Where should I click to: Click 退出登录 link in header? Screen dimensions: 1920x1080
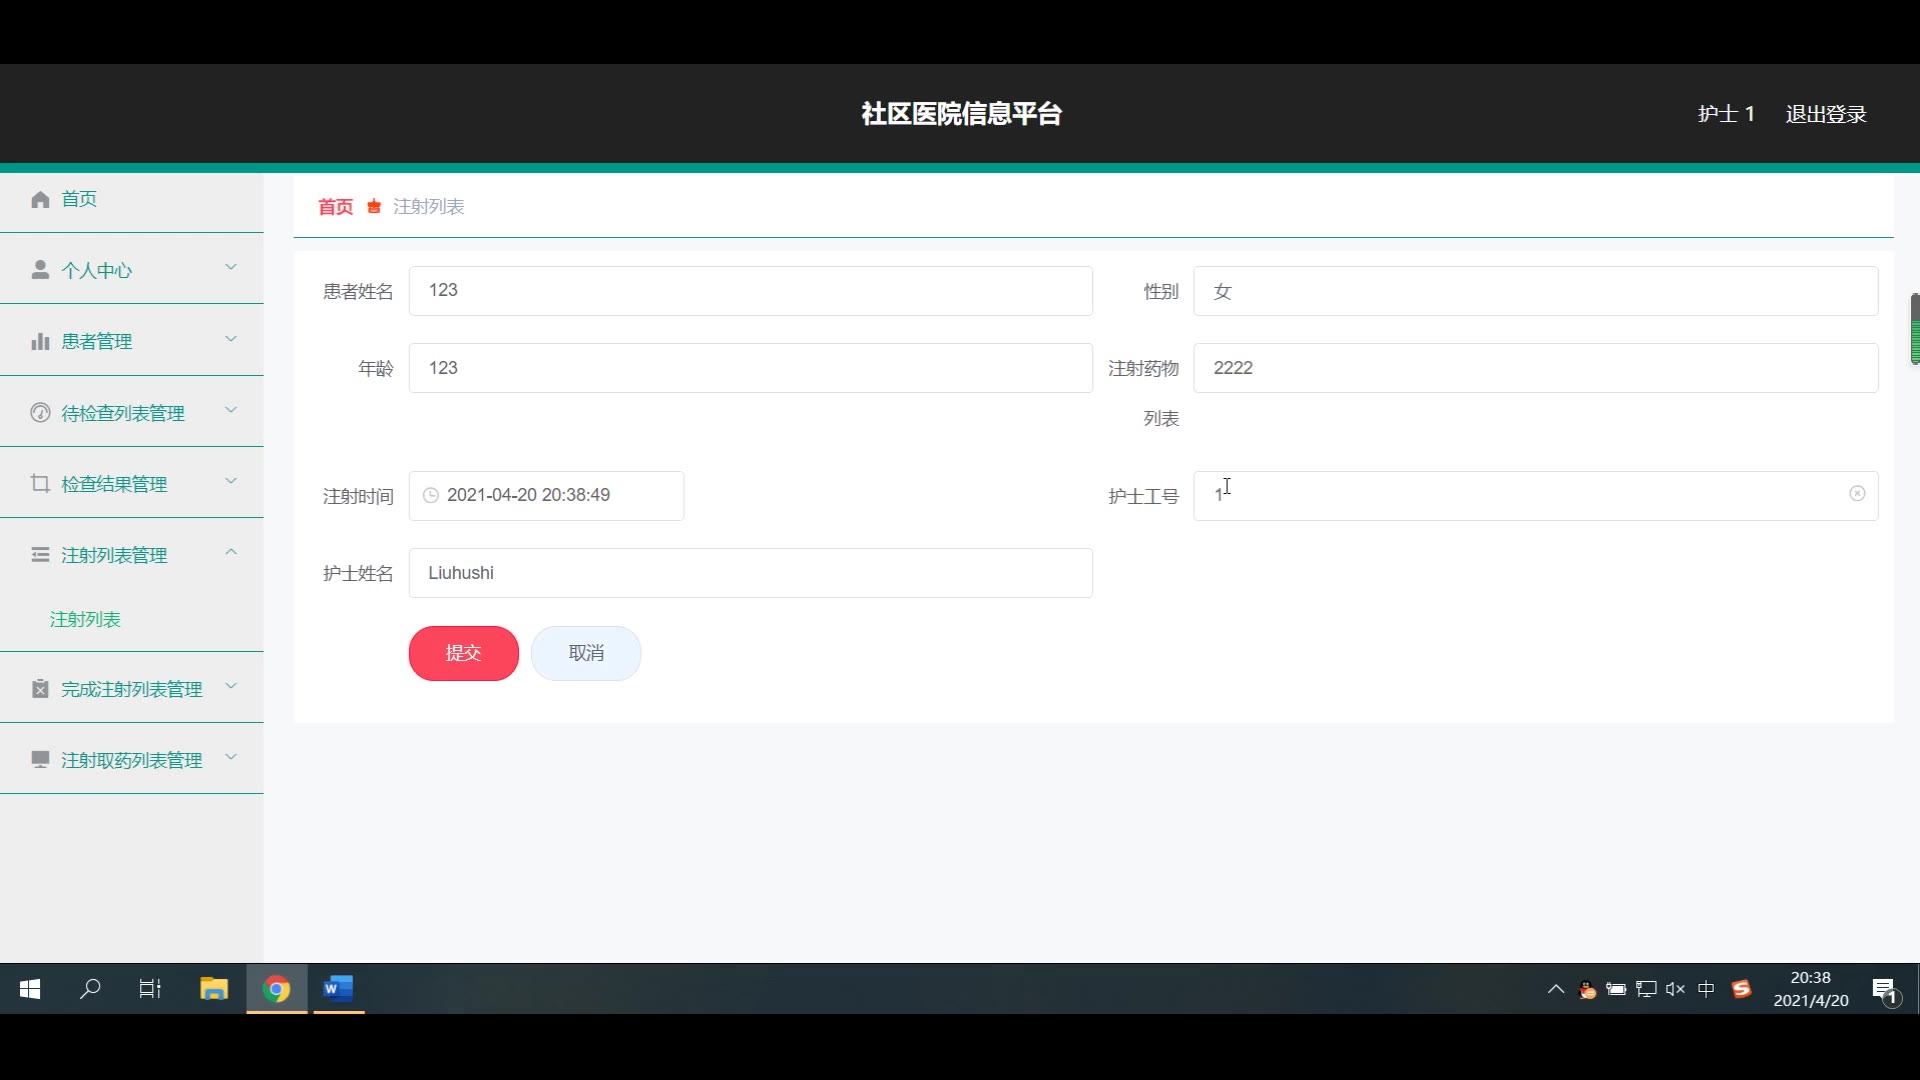click(1825, 114)
